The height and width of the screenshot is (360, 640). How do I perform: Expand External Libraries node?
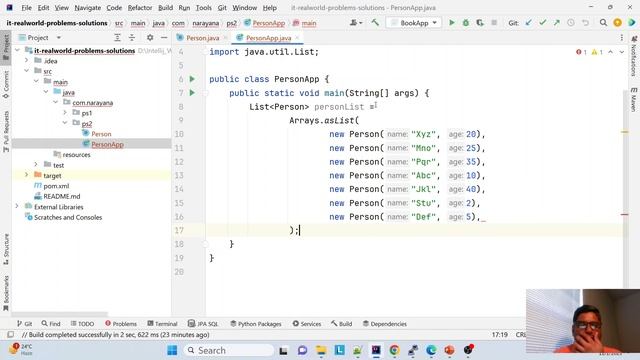click(x=18, y=207)
